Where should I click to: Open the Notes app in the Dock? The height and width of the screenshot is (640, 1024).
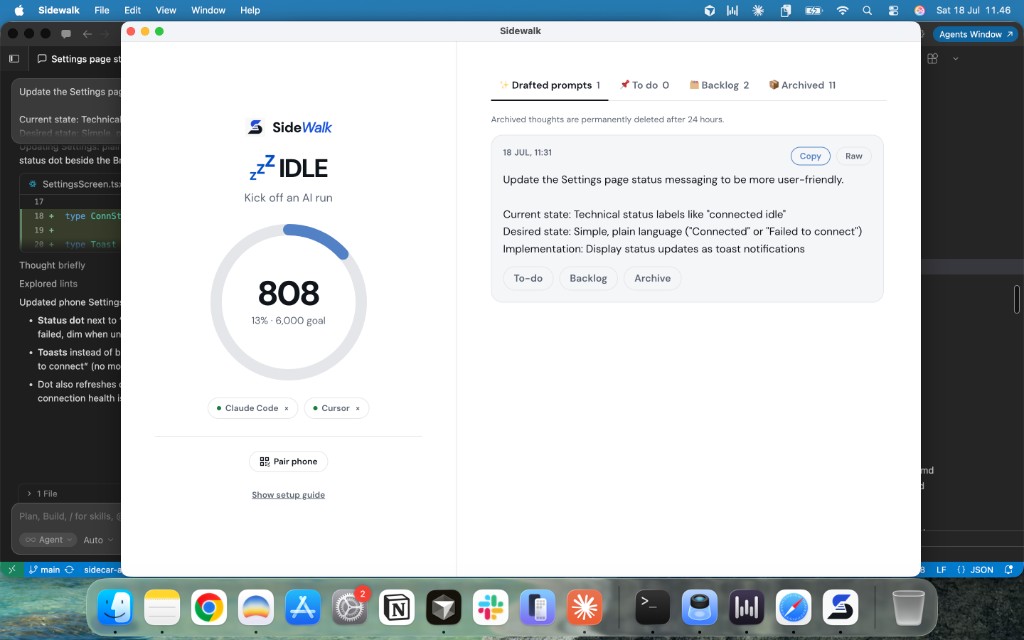162,607
